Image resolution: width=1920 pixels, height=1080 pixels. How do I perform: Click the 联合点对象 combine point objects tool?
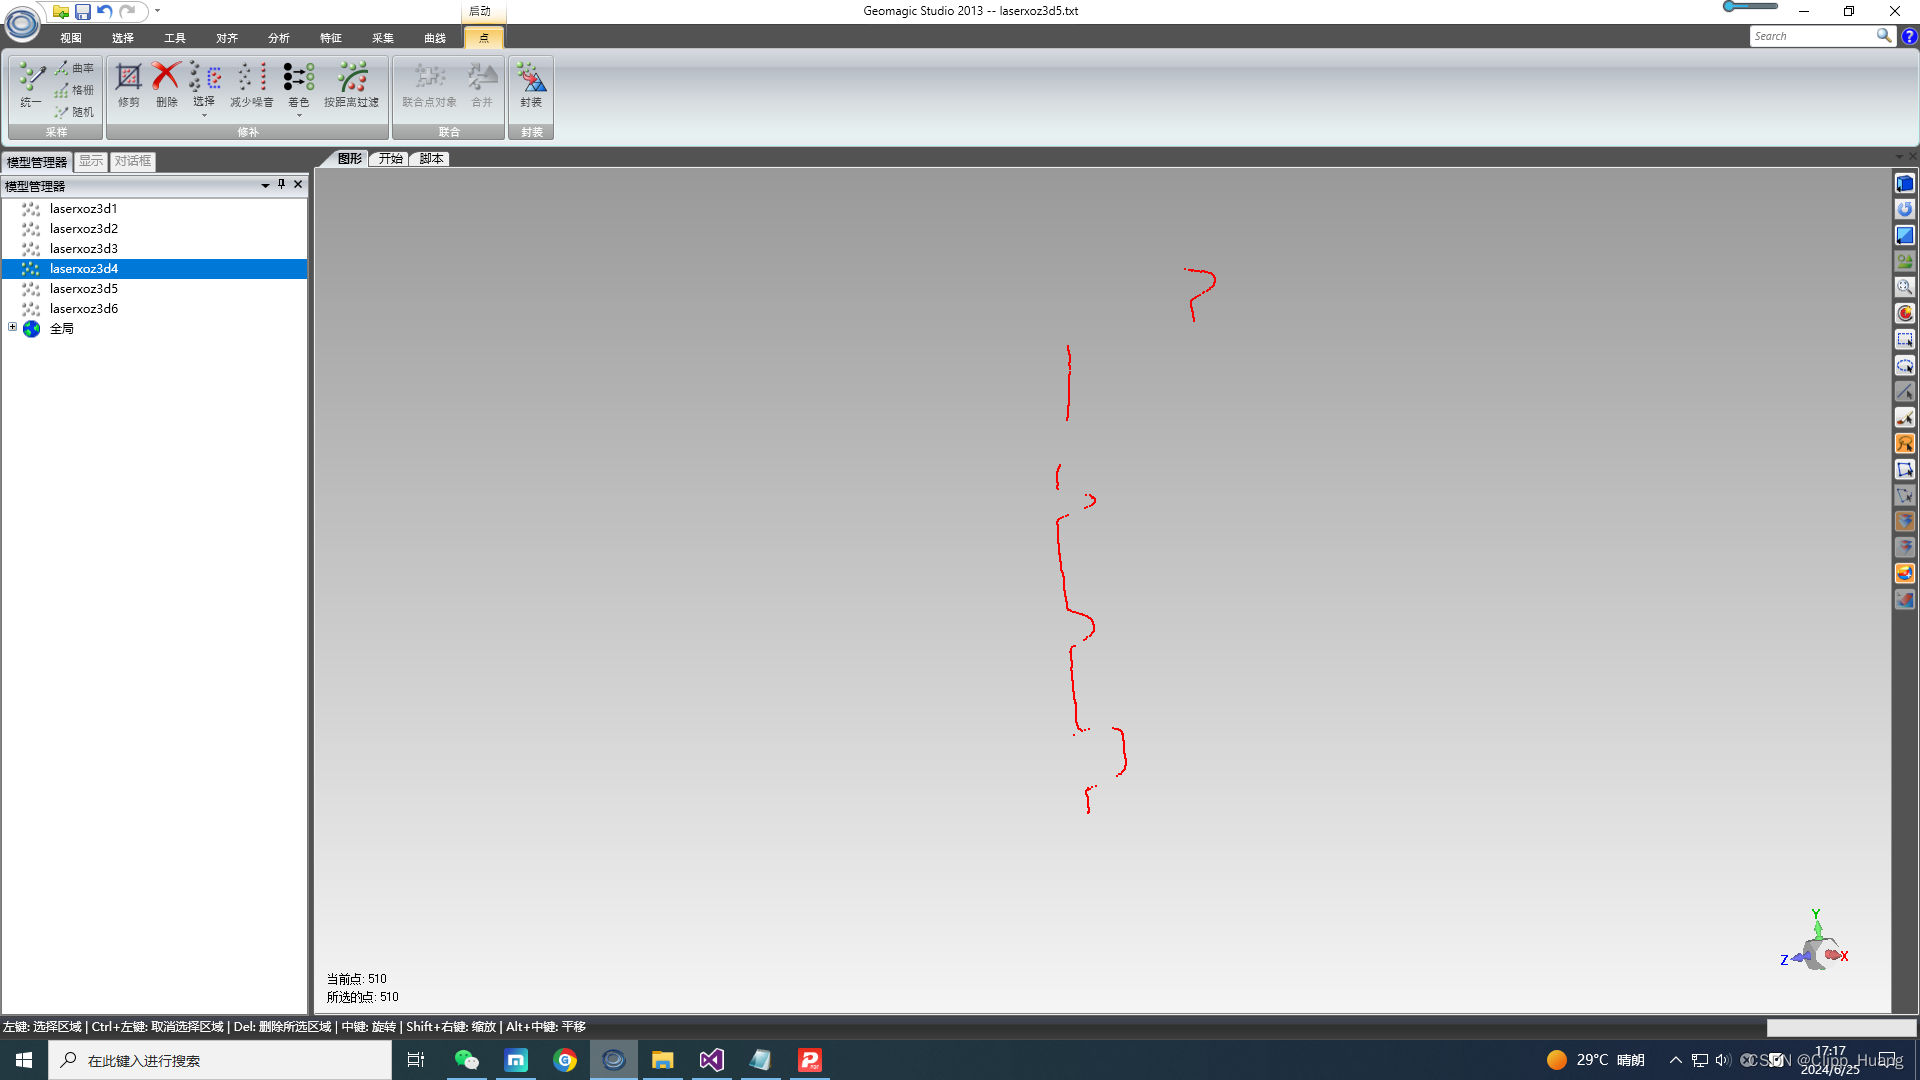429,85
